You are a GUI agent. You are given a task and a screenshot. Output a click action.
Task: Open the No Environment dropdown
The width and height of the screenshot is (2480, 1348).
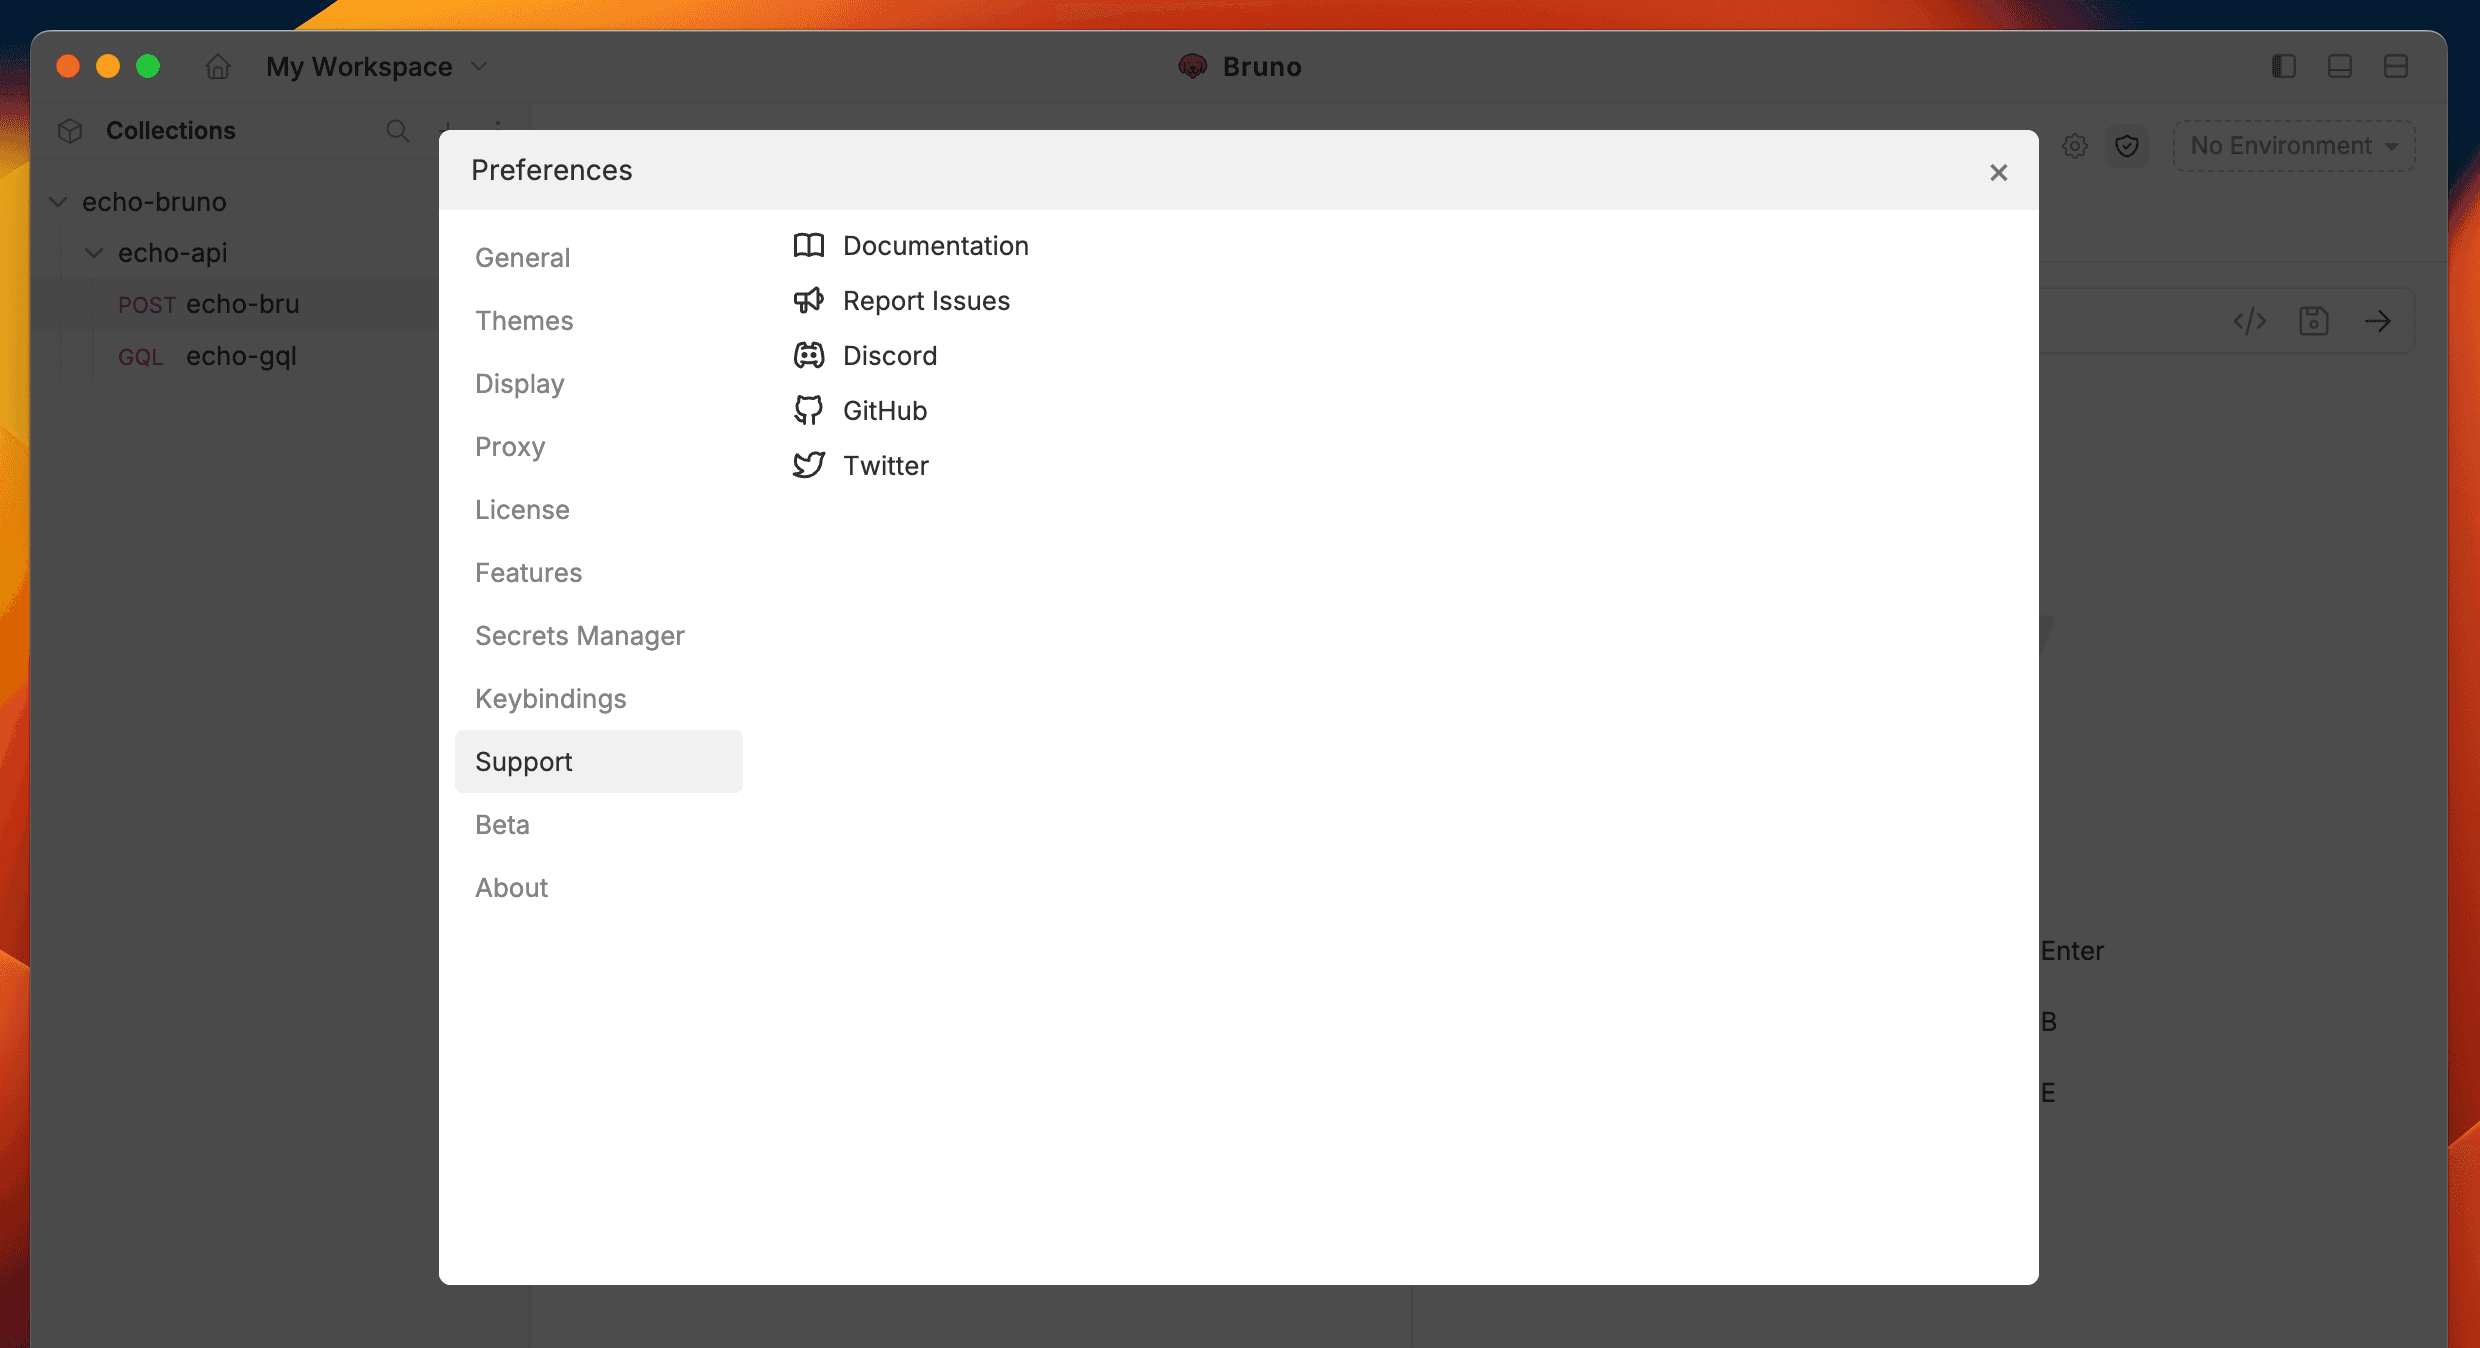(2294, 146)
